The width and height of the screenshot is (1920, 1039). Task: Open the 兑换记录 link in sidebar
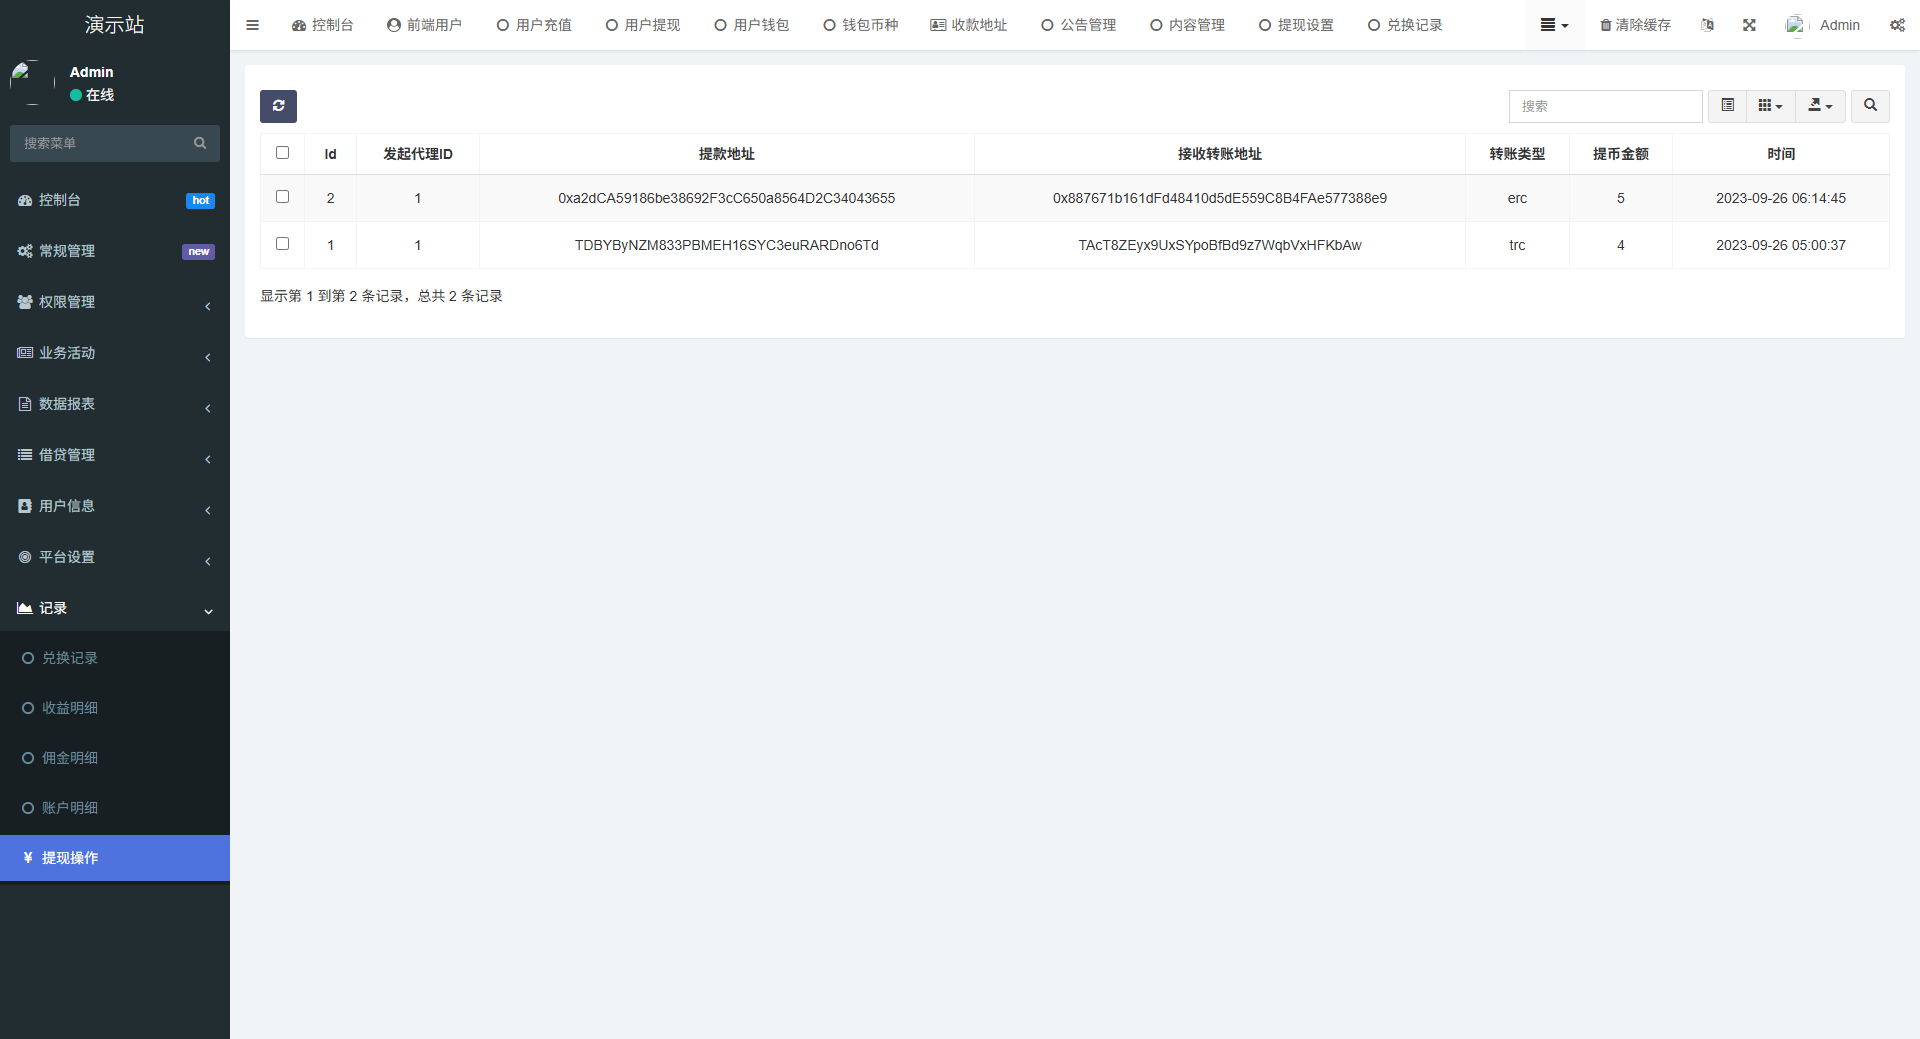[70, 658]
